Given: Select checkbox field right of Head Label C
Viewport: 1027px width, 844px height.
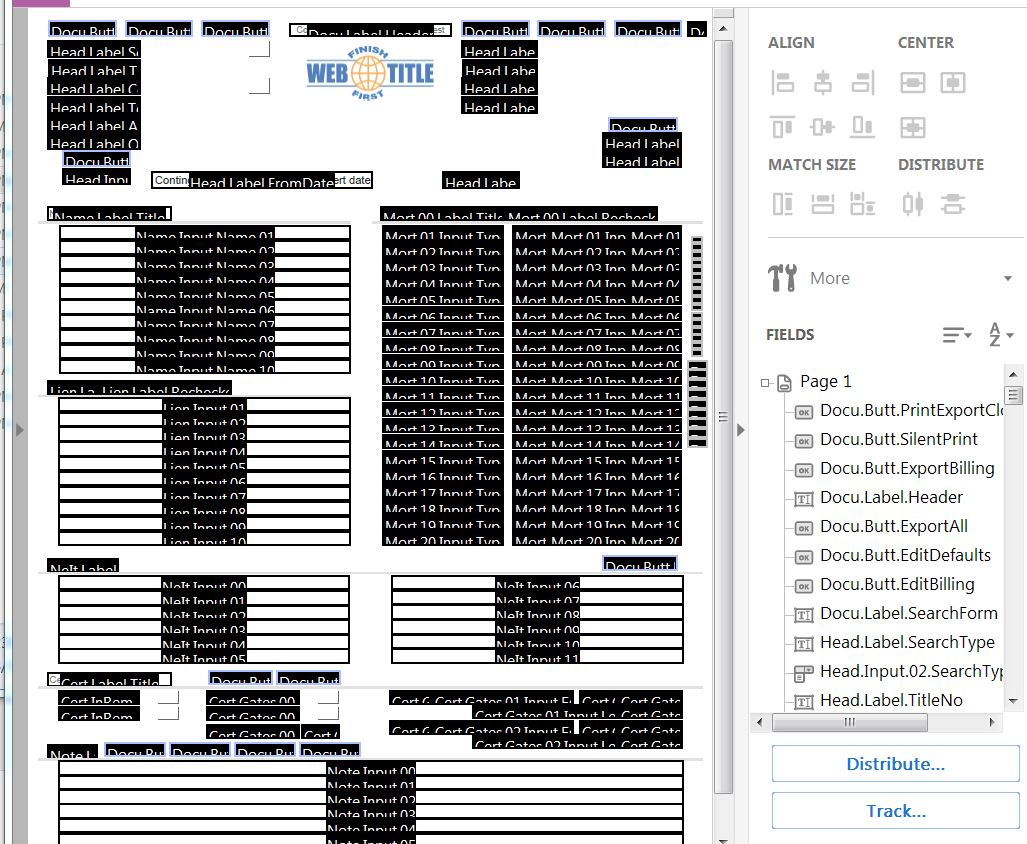Looking at the screenshot, I should tap(259, 86).
